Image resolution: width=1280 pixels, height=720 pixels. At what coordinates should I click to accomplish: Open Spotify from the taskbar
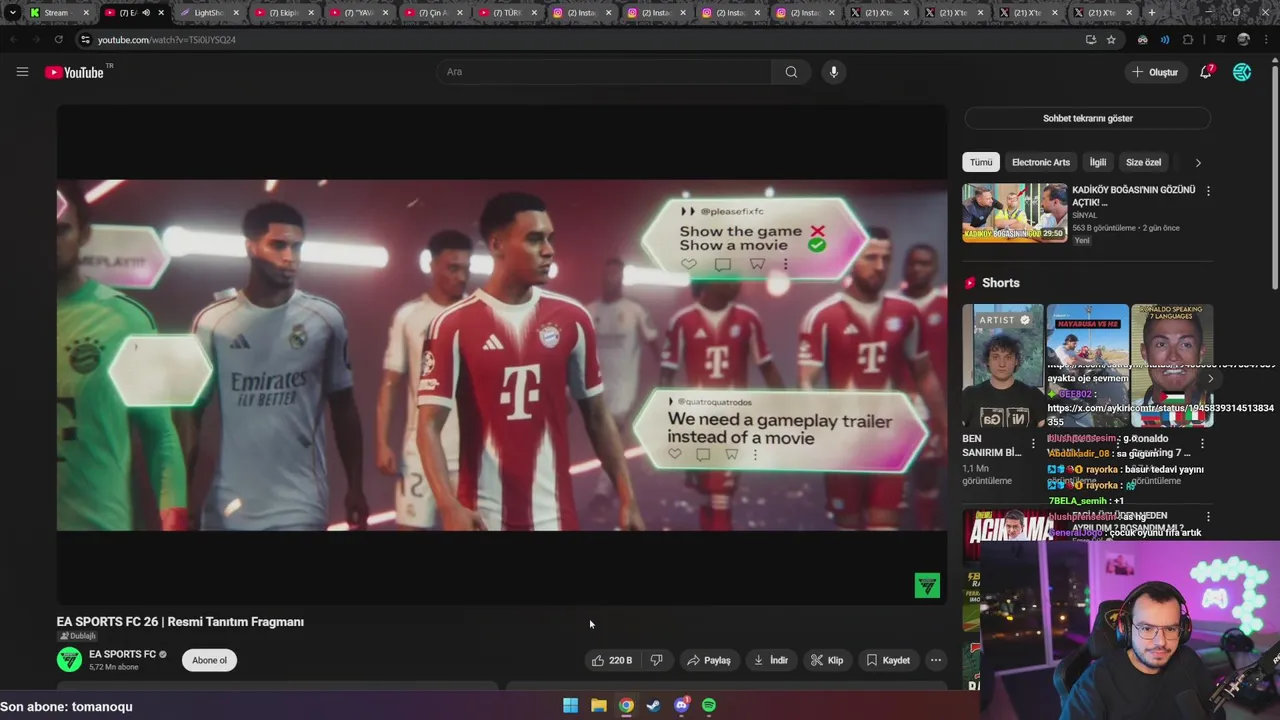click(709, 706)
